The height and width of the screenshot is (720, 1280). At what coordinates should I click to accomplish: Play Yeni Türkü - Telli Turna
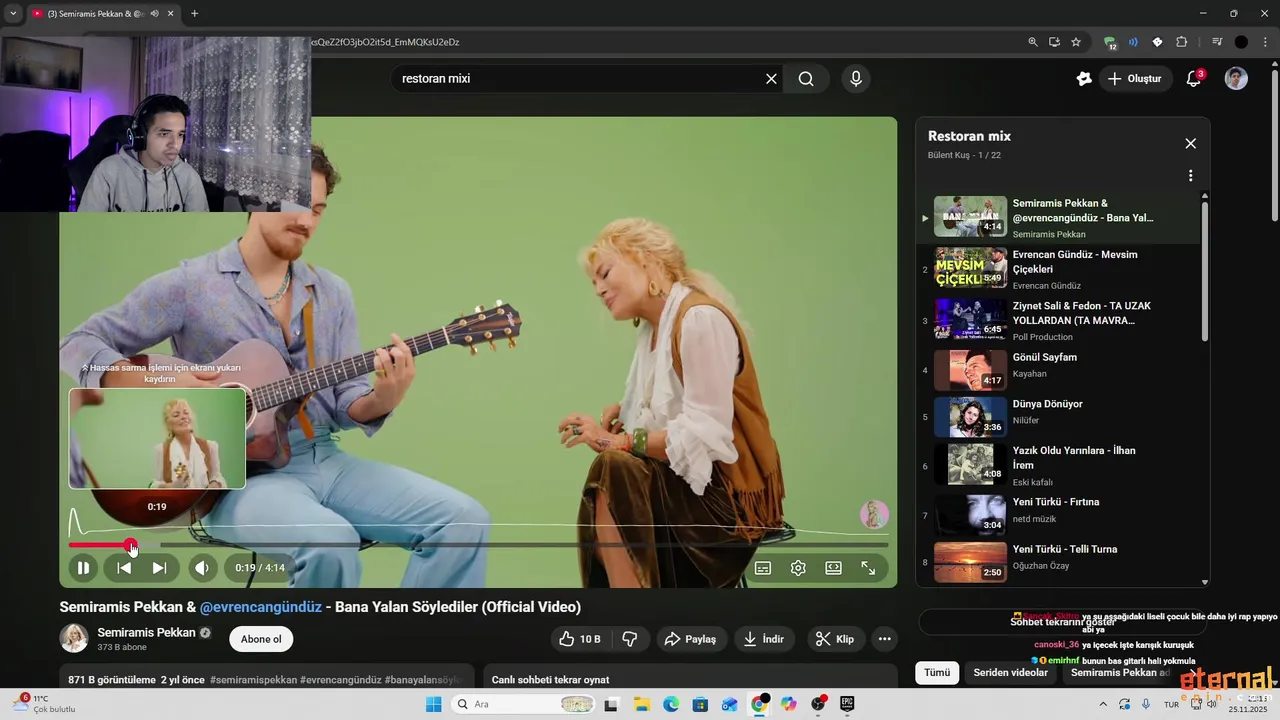point(1060,561)
